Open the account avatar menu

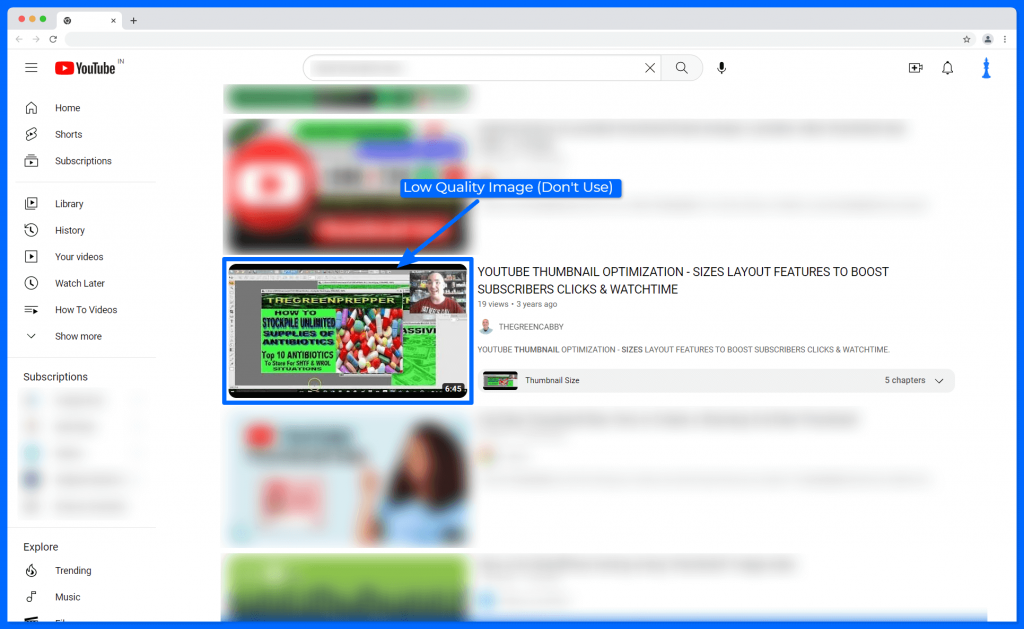click(986, 68)
